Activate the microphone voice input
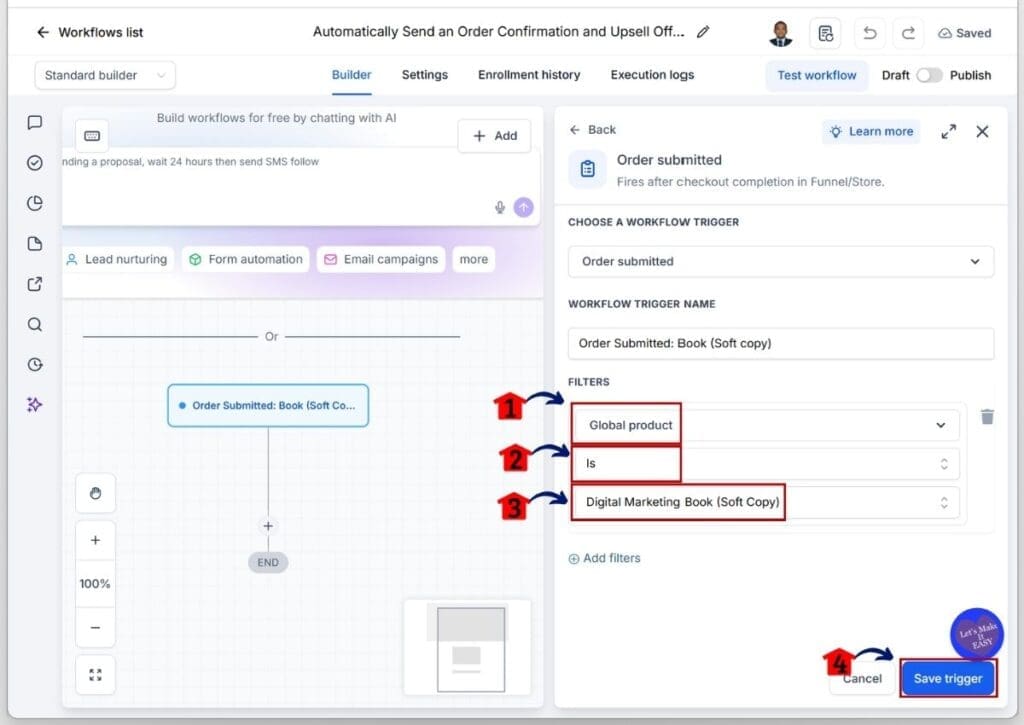Screen dimensions: 1024x725 pos(500,208)
